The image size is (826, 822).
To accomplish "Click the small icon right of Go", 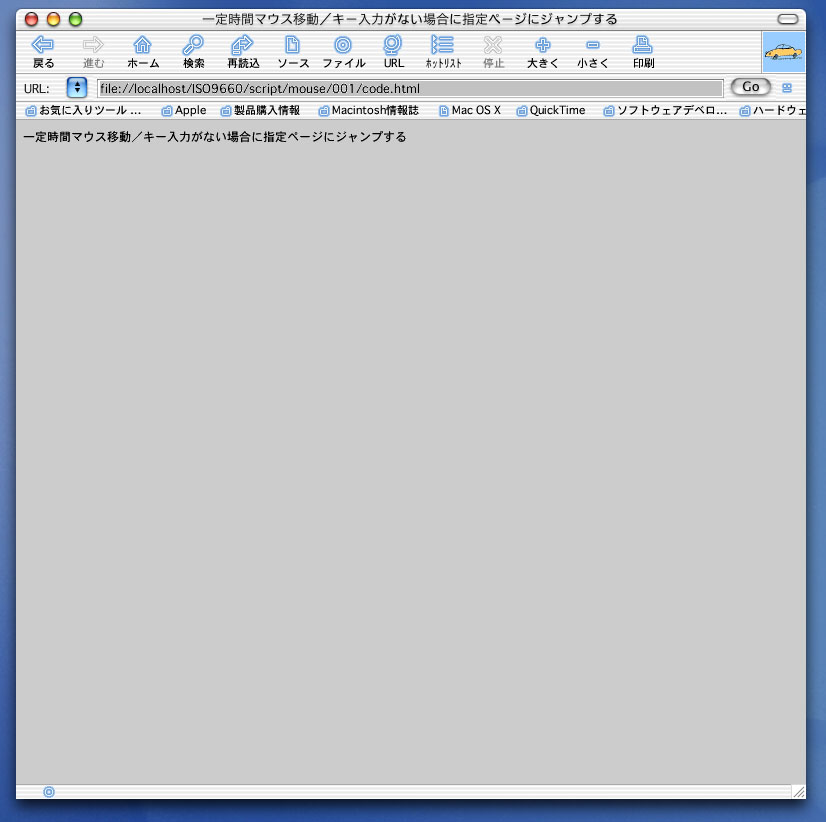I will click(x=787, y=88).
